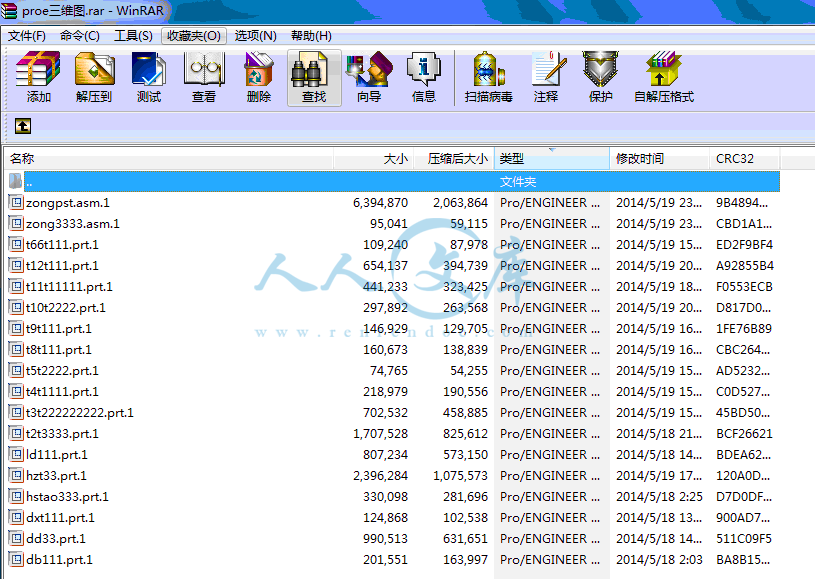Sort files by 修改时间 column header

click(x=660, y=159)
